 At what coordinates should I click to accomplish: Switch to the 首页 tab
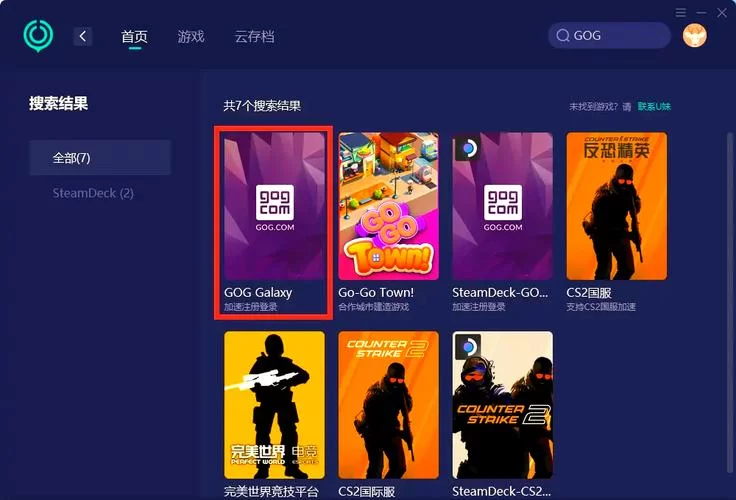tap(134, 36)
